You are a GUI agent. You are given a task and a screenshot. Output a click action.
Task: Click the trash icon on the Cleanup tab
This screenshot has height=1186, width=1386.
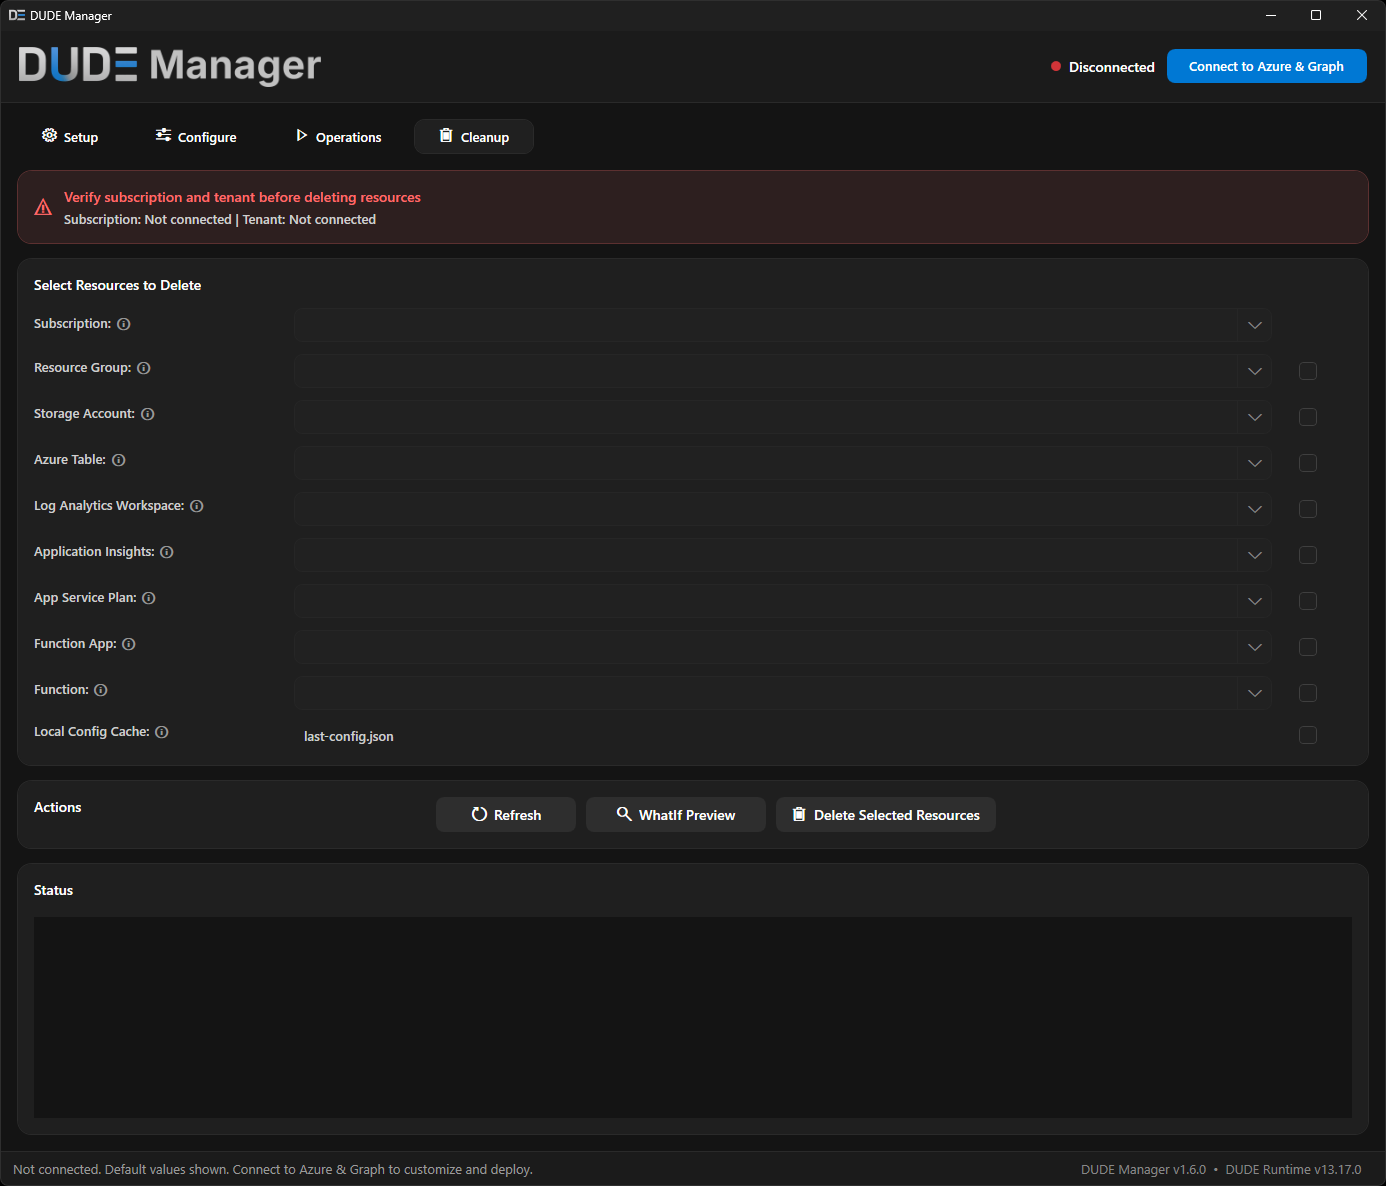pyautogui.click(x=447, y=136)
